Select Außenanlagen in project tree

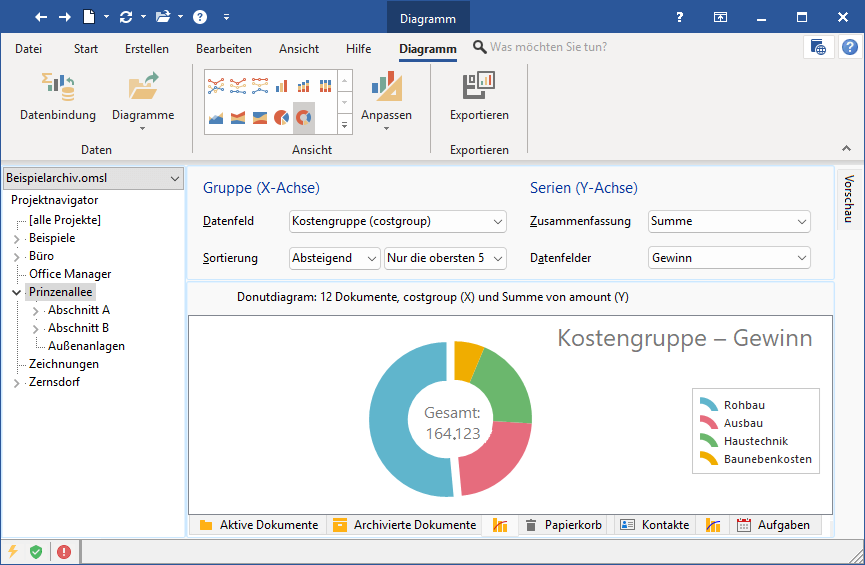[x=86, y=347]
